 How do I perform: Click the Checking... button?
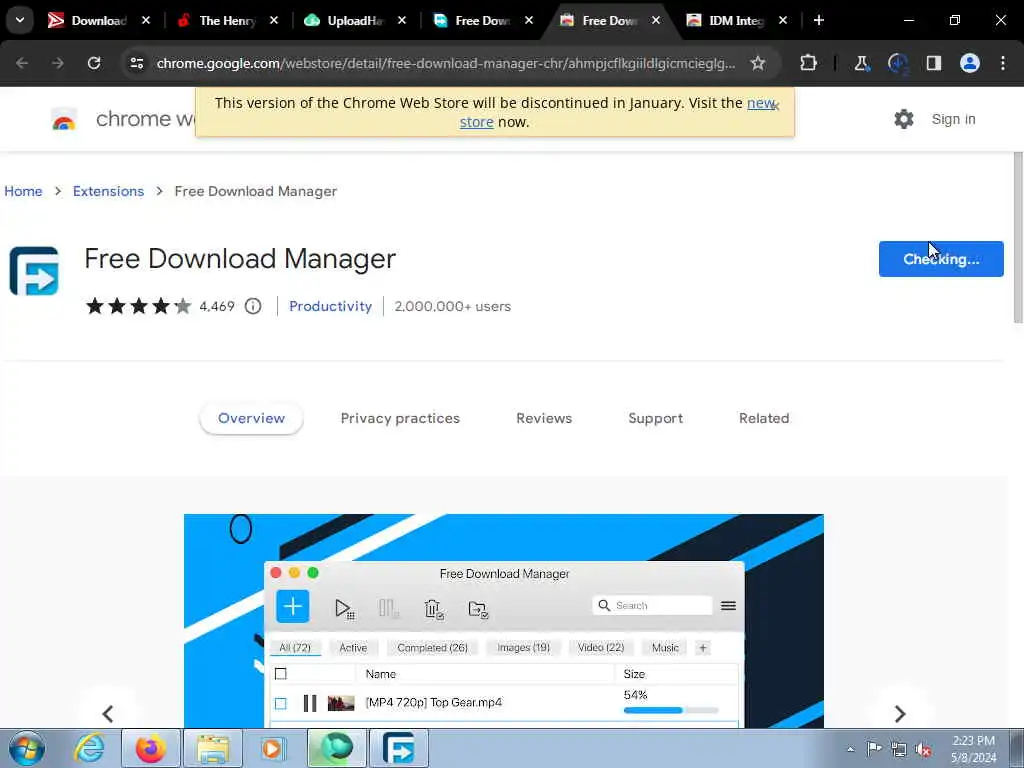coord(940,259)
